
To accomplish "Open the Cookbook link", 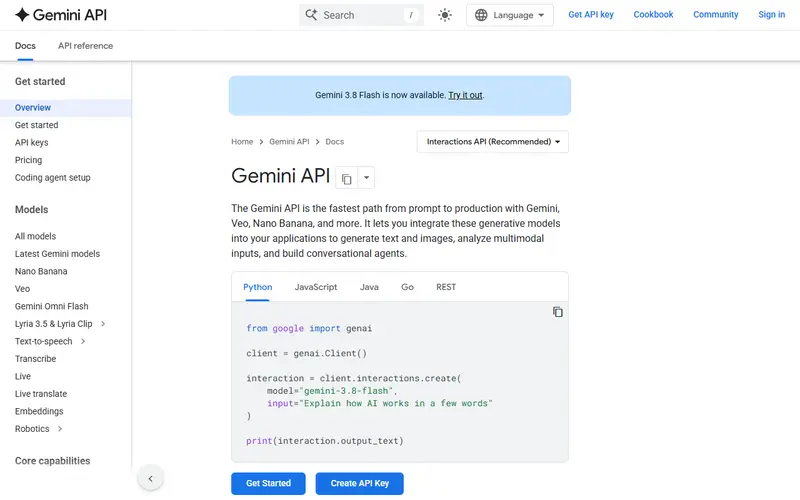I will click(x=653, y=15).
